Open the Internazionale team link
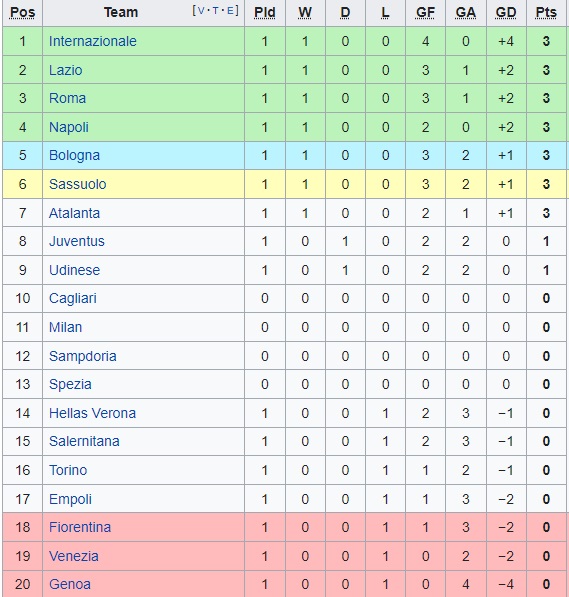Viewport: 569px width, 597px height. (93, 41)
